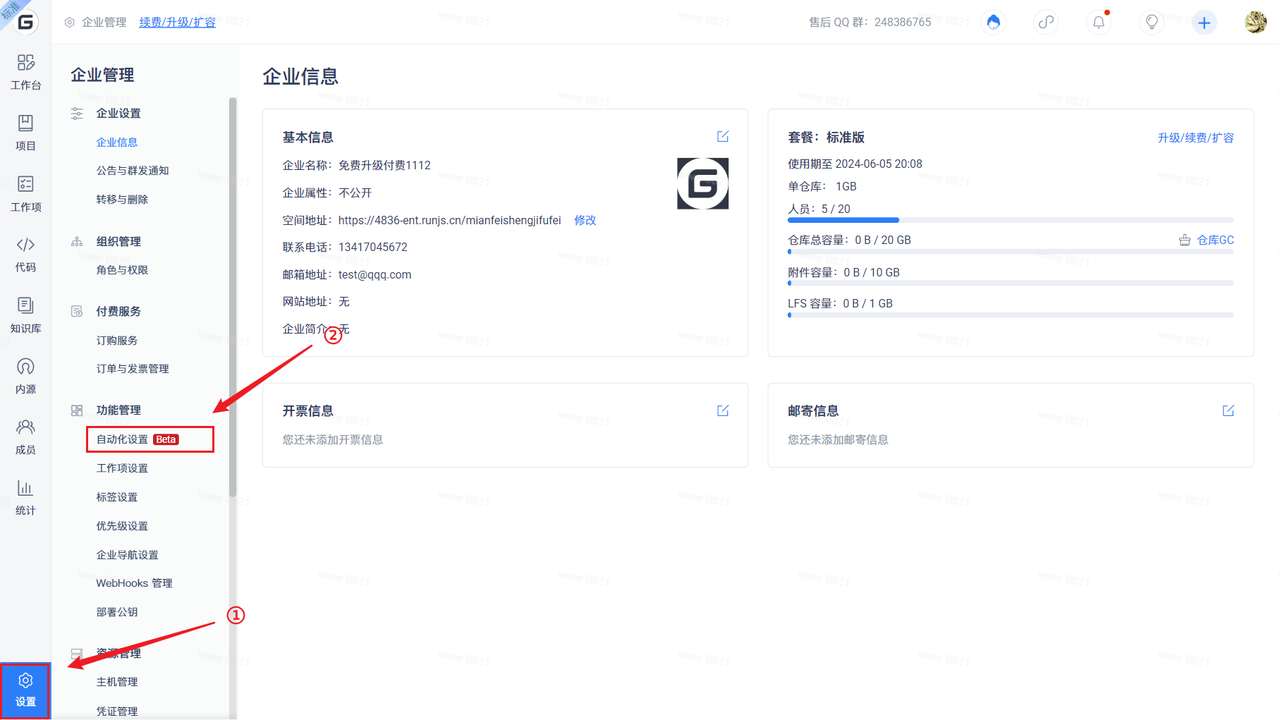Edit 开票信息 invoice info via pencil icon
1280x720 pixels.
coord(723,410)
